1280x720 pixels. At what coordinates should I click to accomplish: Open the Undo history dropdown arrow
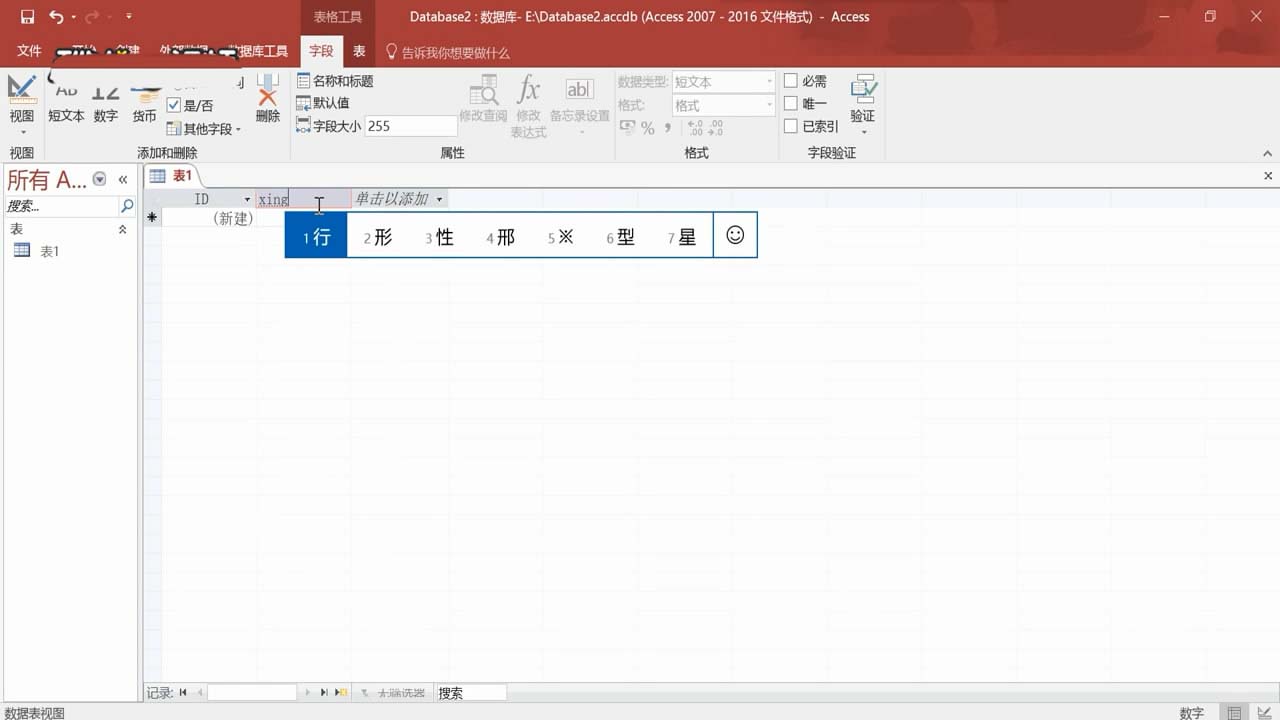pyautogui.click(x=74, y=17)
